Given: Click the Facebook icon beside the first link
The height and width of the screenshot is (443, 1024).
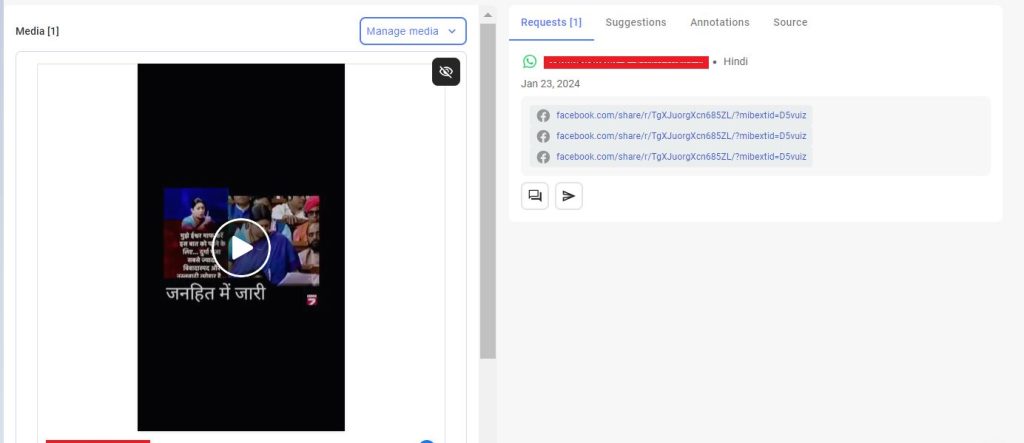Looking at the screenshot, I should coord(543,116).
